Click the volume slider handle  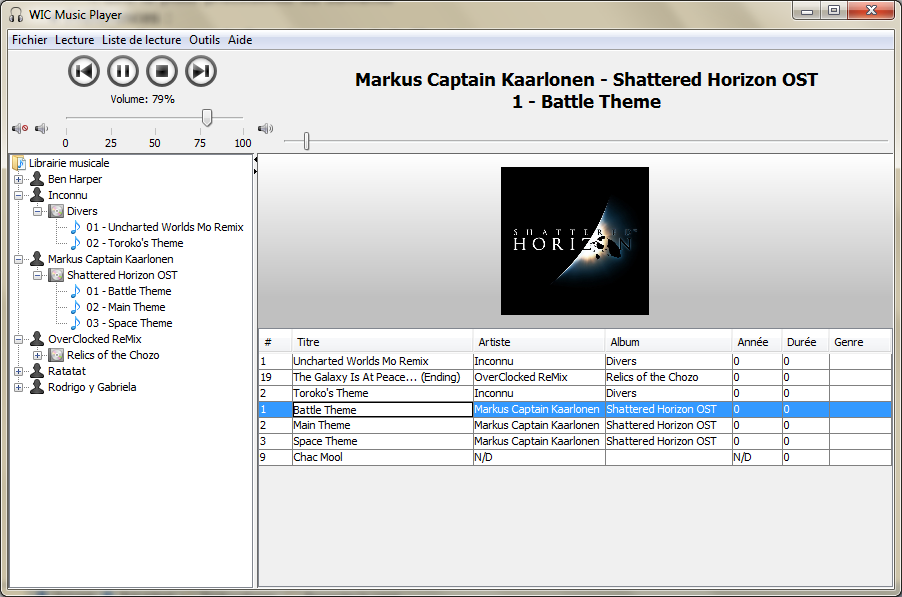pyautogui.click(x=207, y=118)
